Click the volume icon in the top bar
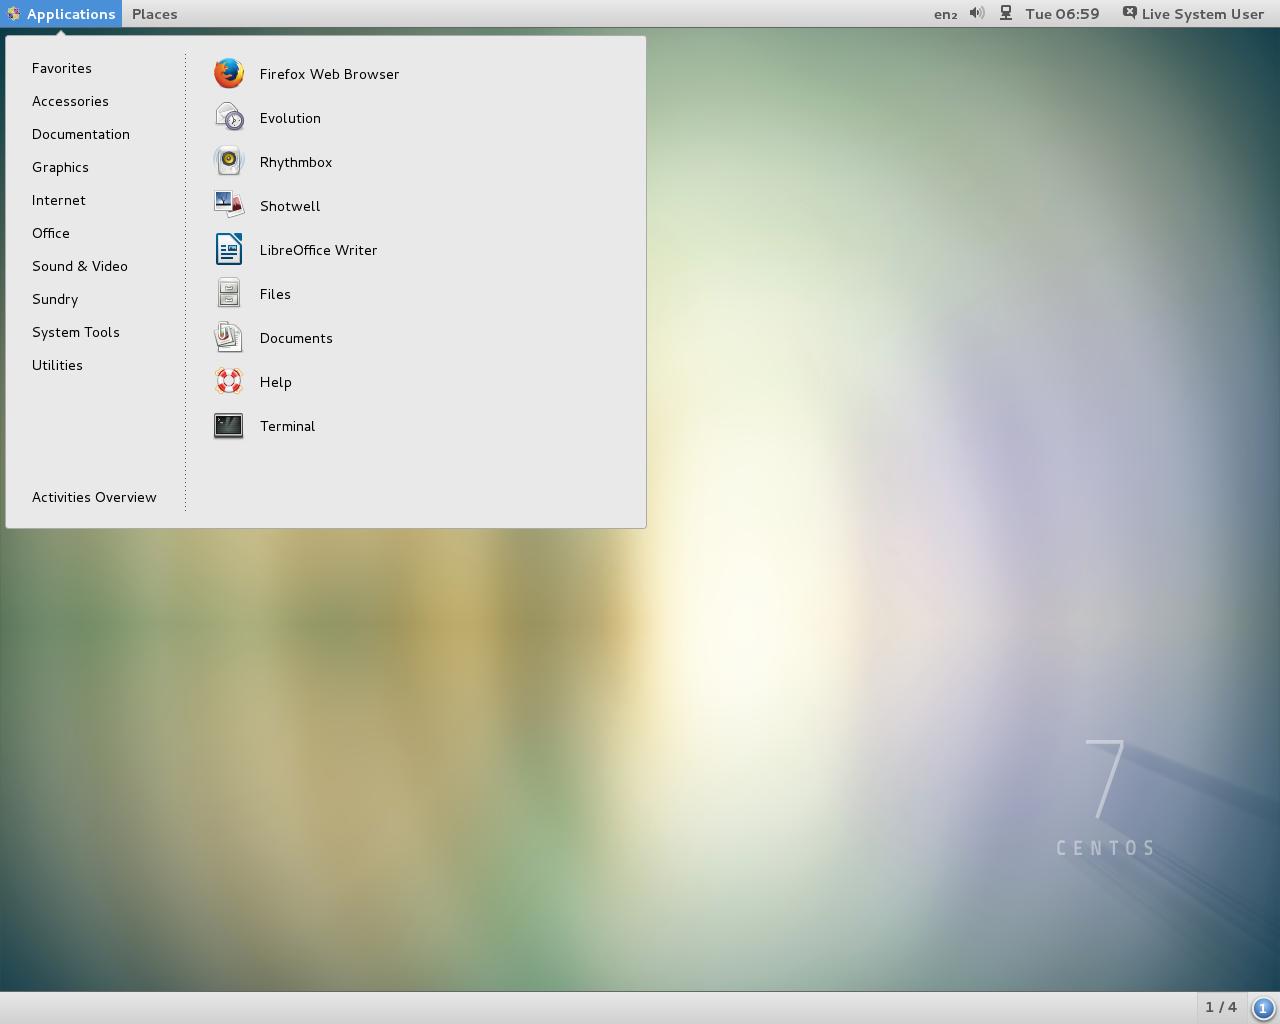Viewport: 1280px width, 1024px height. click(974, 14)
